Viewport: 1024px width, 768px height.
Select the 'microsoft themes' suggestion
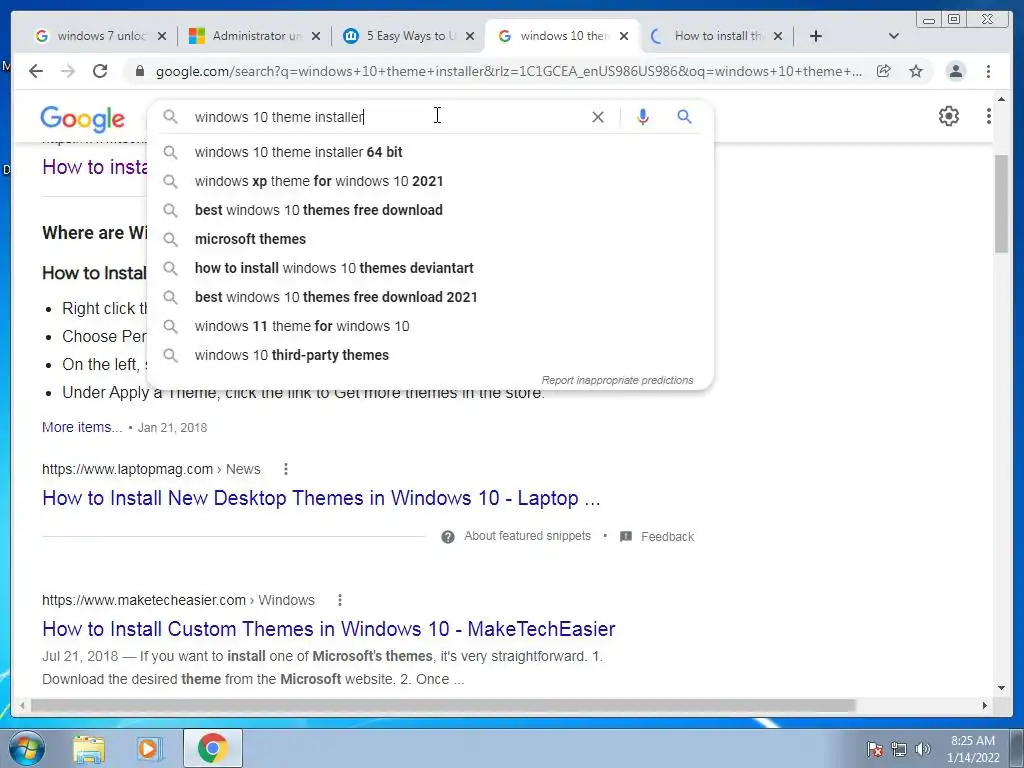click(430, 239)
